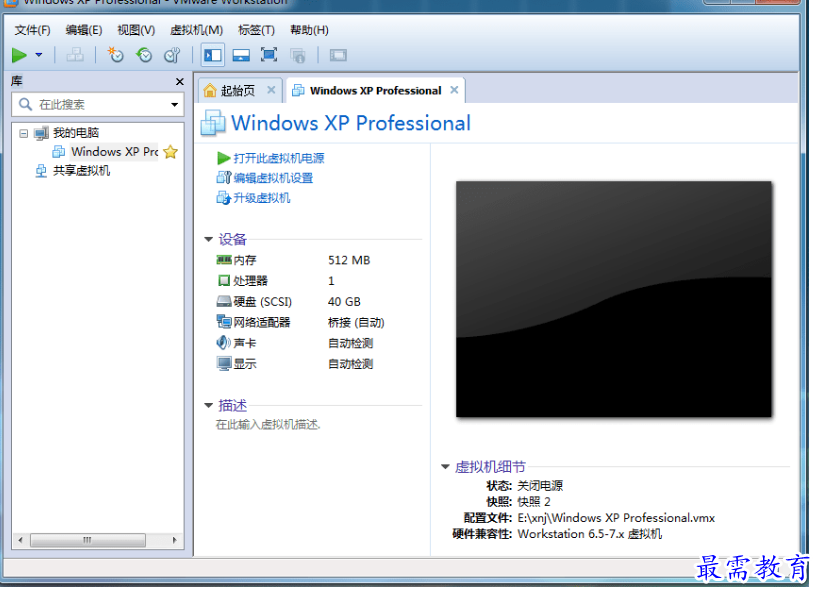Open the 编辑(E) menu

click(x=84, y=30)
